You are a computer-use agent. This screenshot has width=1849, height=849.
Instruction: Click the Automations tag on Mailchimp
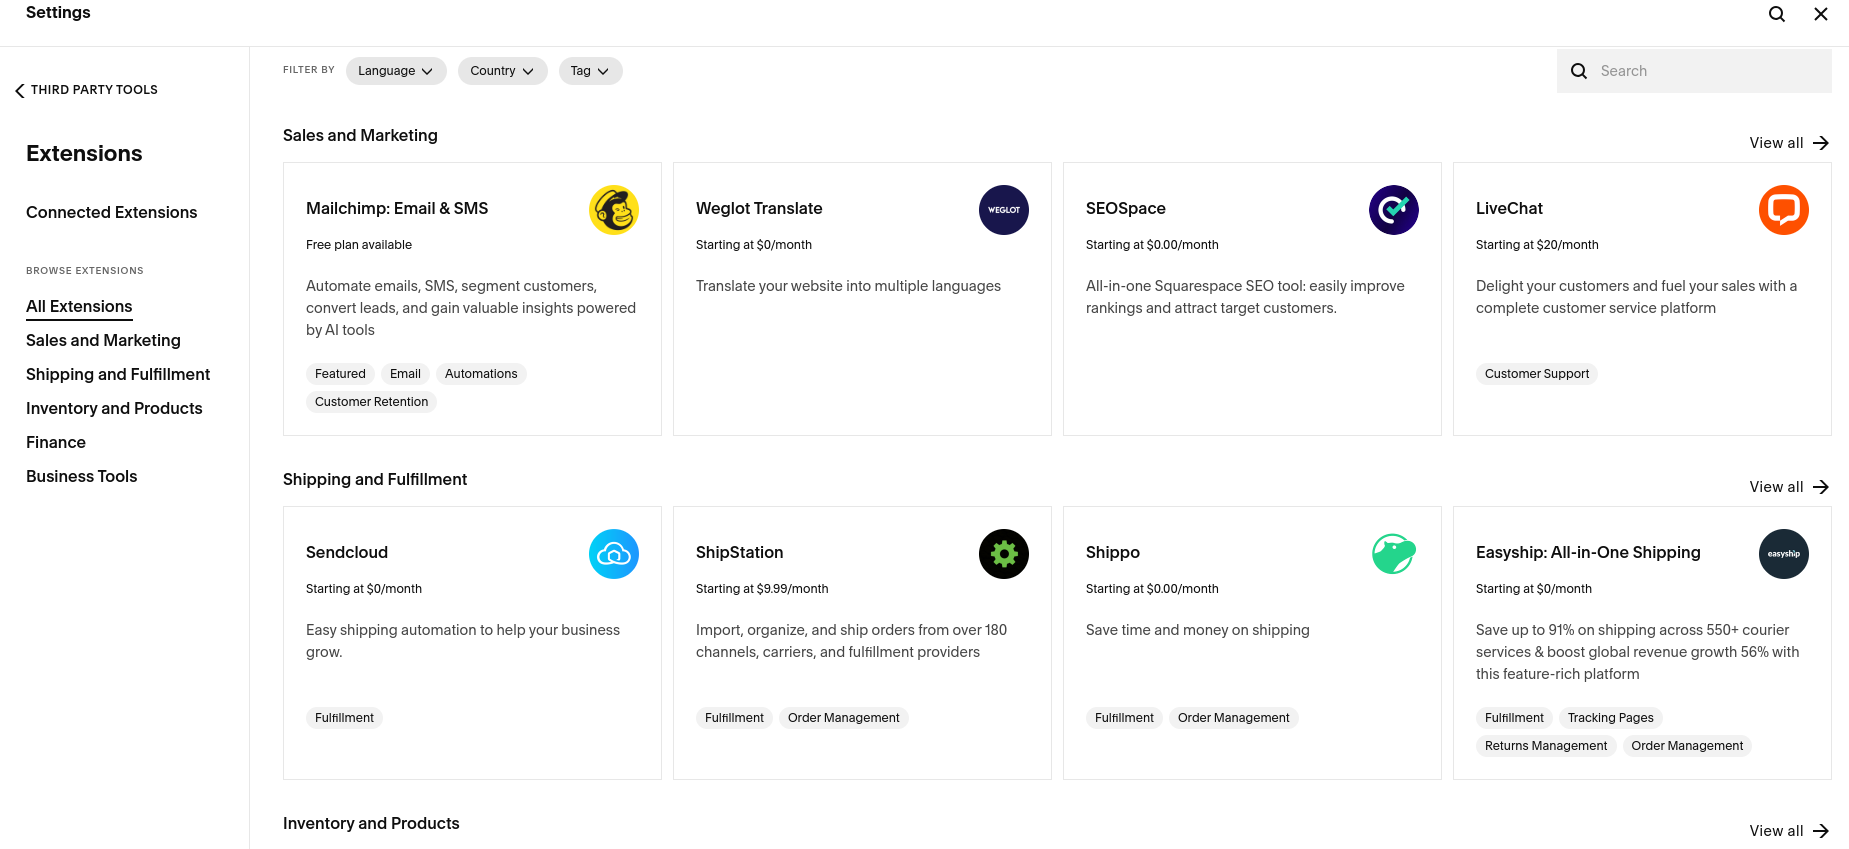[x=481, y=374]
